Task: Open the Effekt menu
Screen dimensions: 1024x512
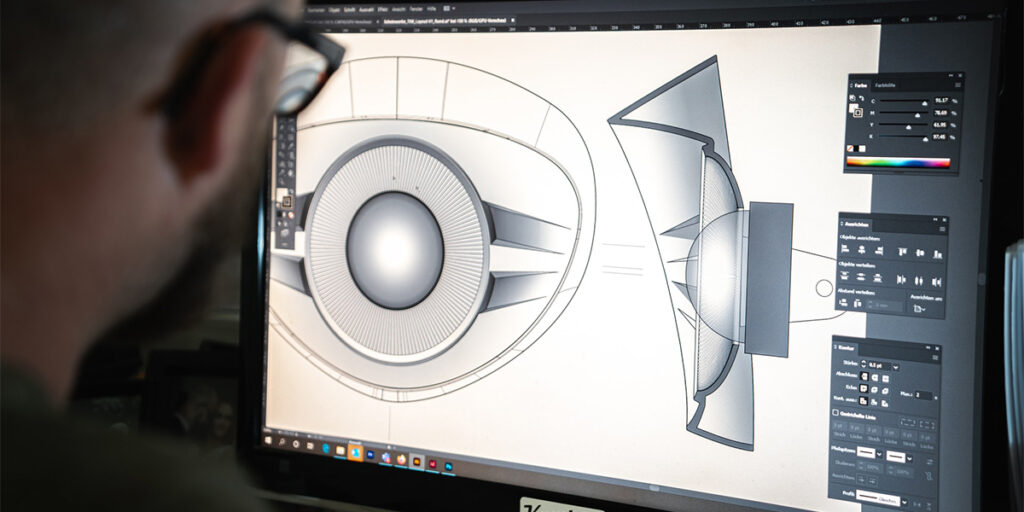Action: 383,10
